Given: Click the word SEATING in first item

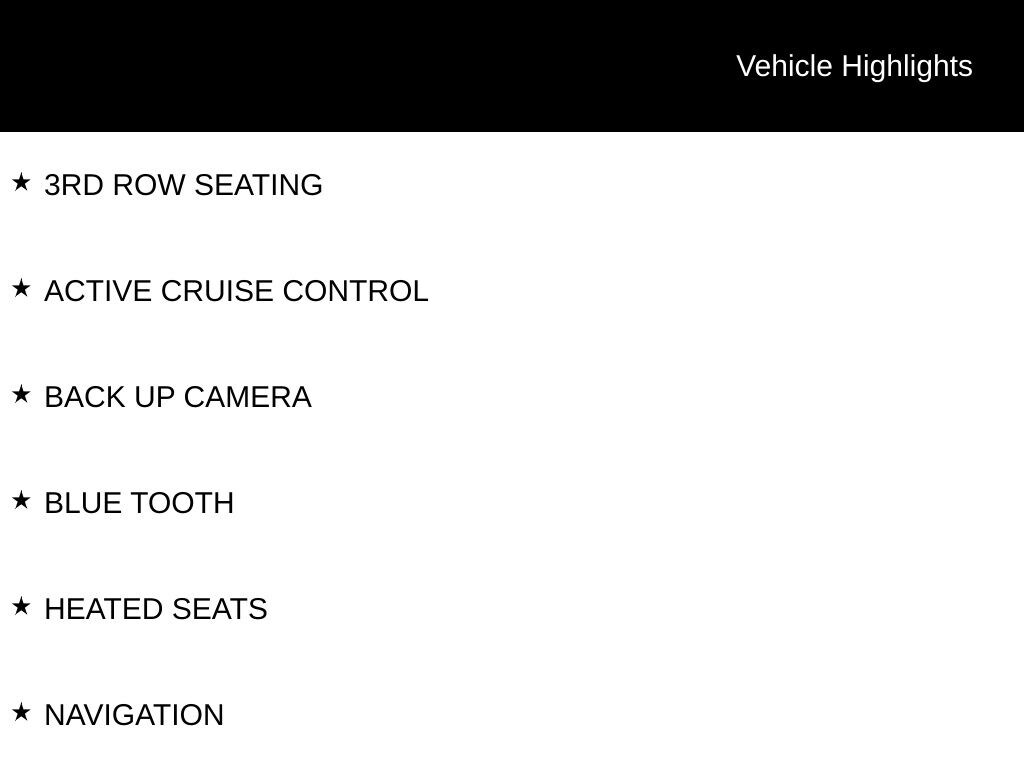Looking at the screenshot, I should pyautogui.click(x=258, y=186).
